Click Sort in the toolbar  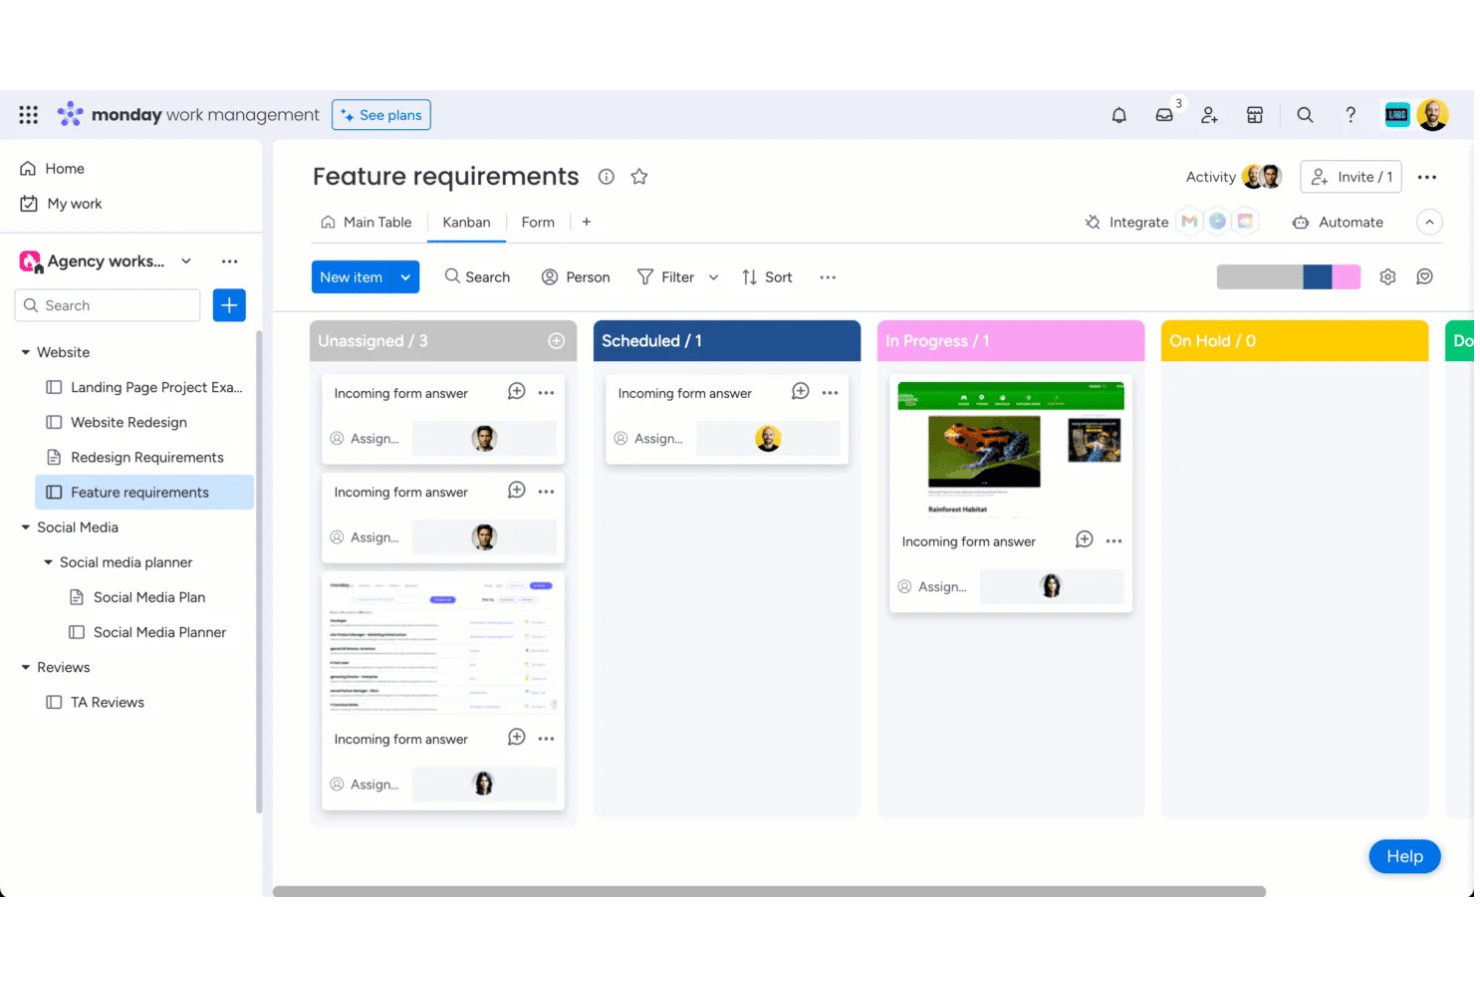pyautogui.click(x=767, y=277)
